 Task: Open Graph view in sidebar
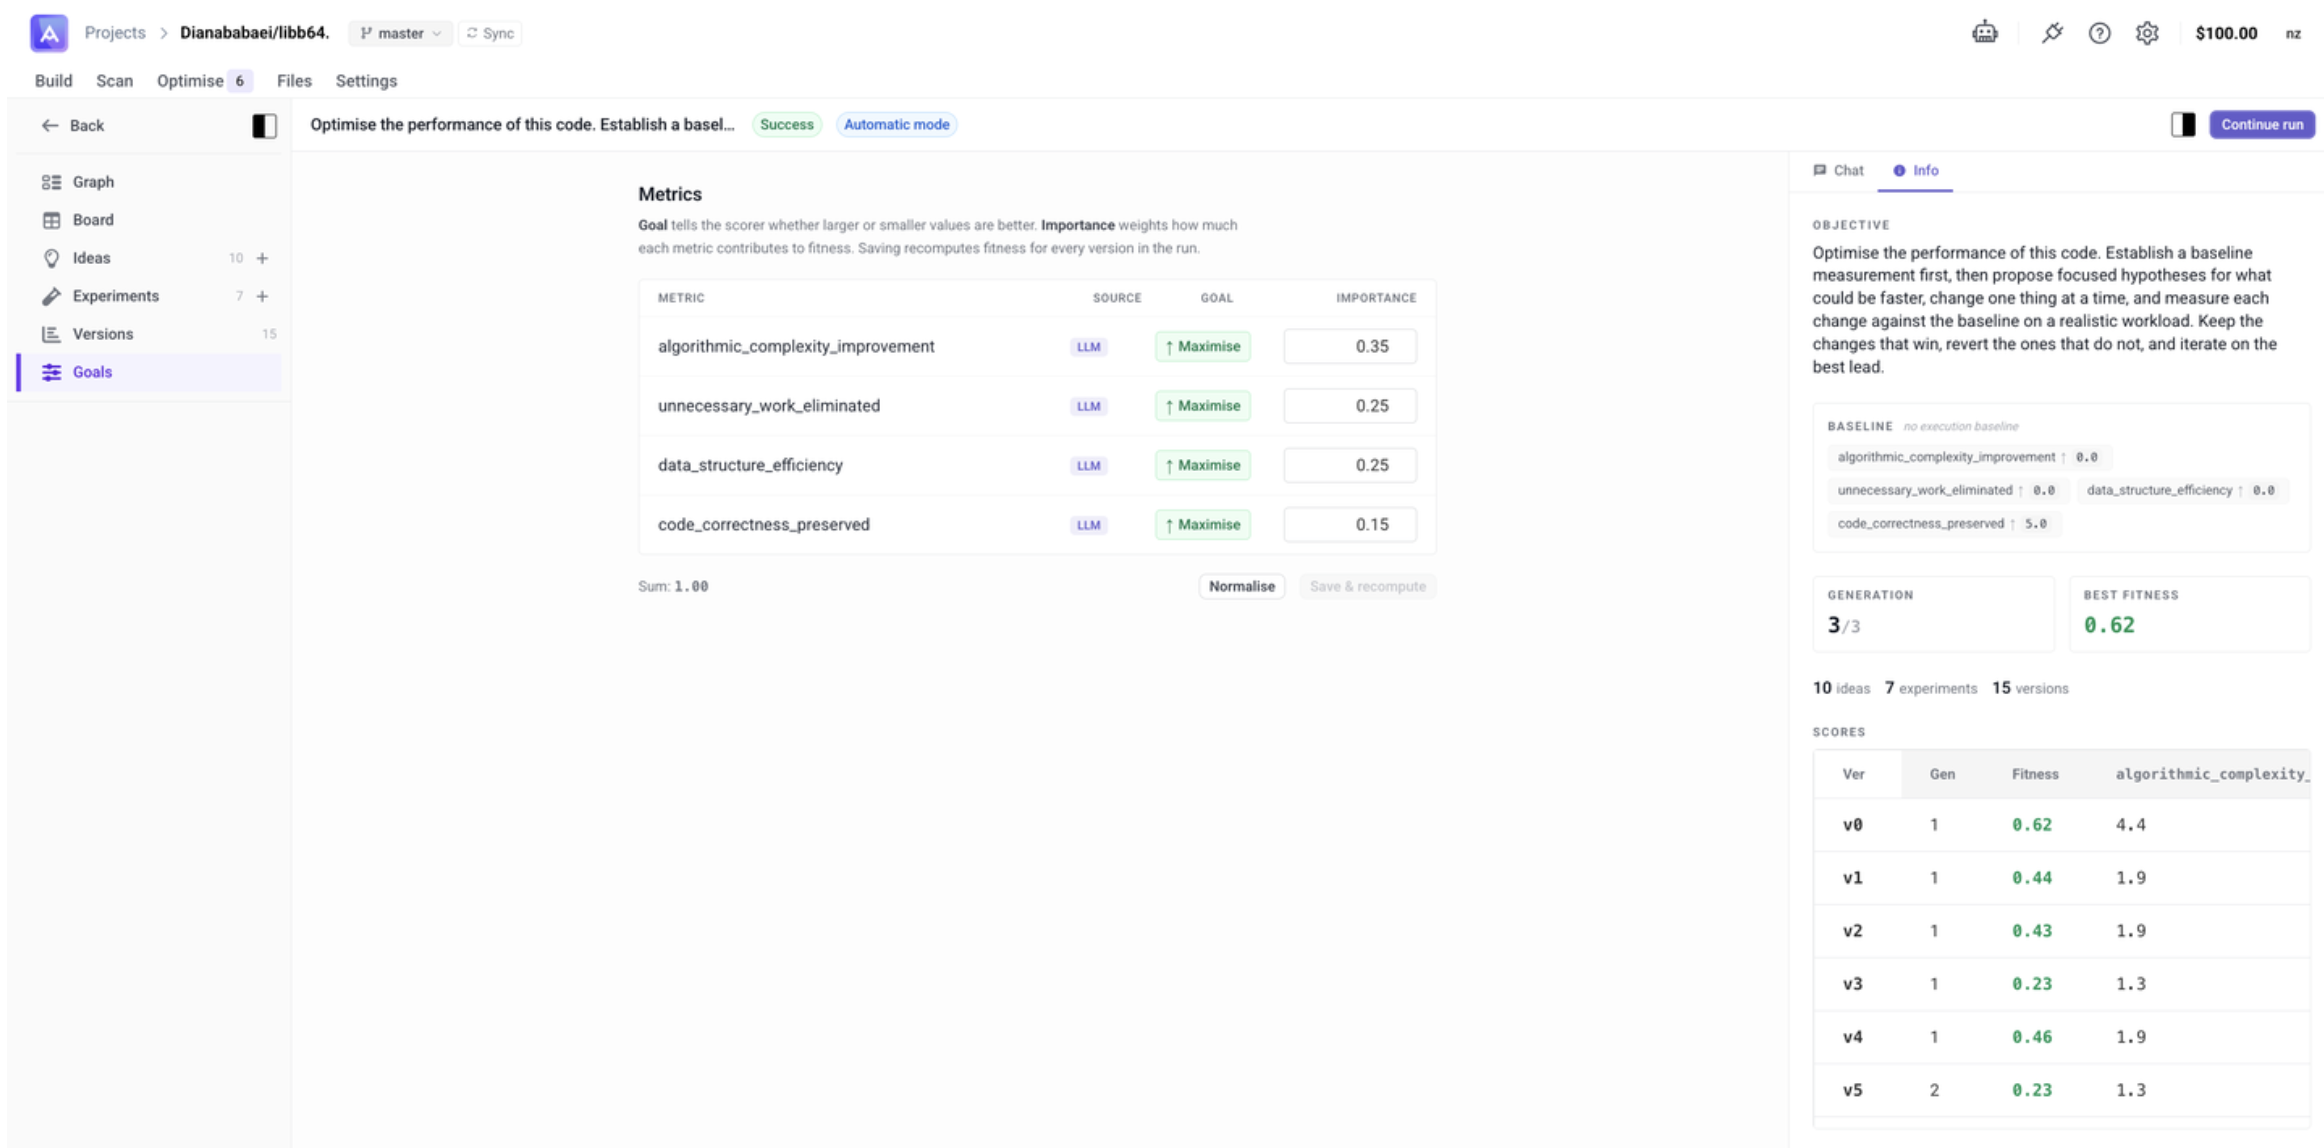click(x=150, y=182)
